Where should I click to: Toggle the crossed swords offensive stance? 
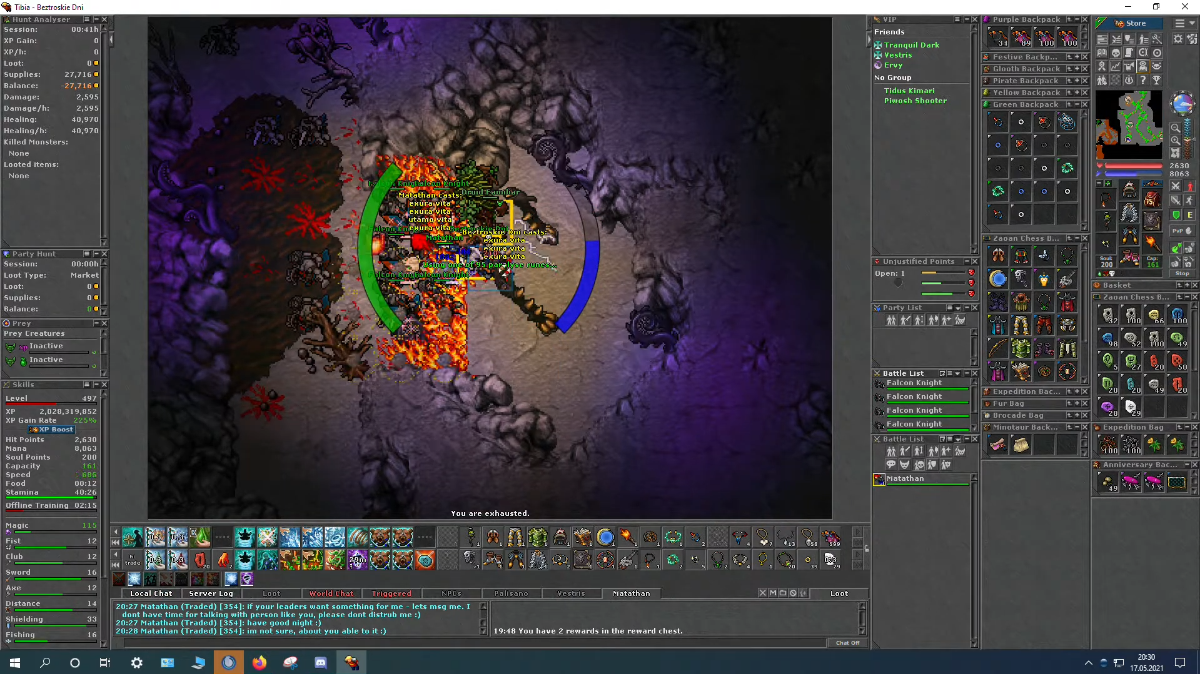tap(1176, 185)
